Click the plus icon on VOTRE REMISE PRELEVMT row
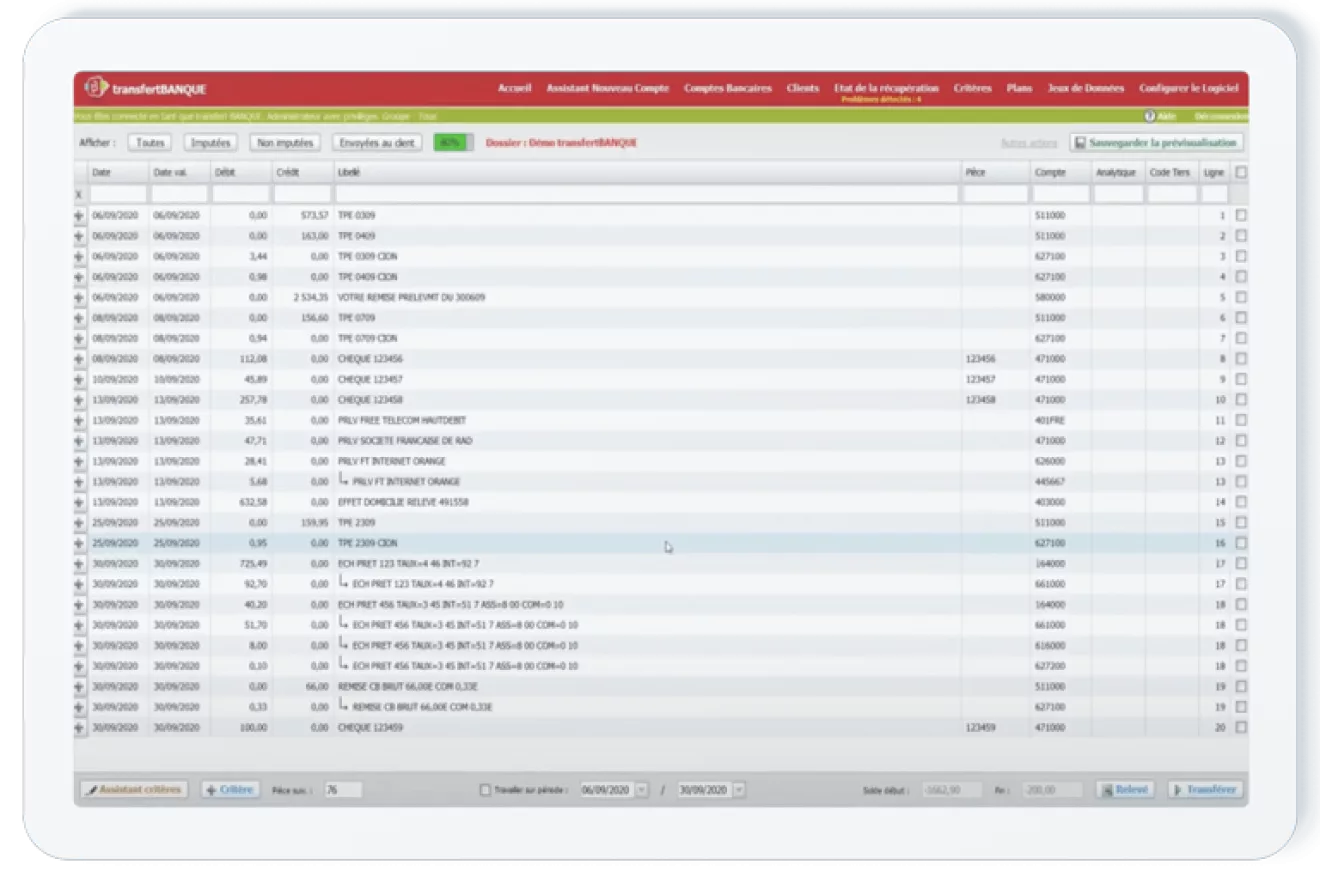Viewport: 1320px width, 871px height. click(79, 297)
